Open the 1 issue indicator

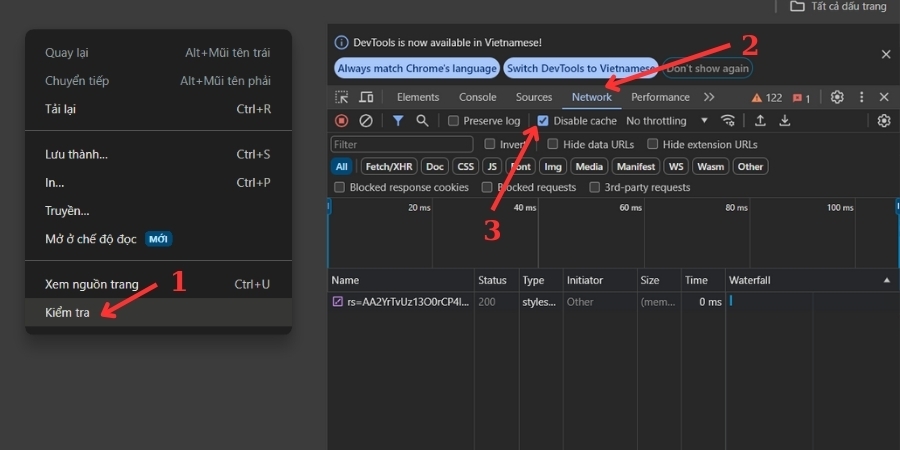coord(801,98)
